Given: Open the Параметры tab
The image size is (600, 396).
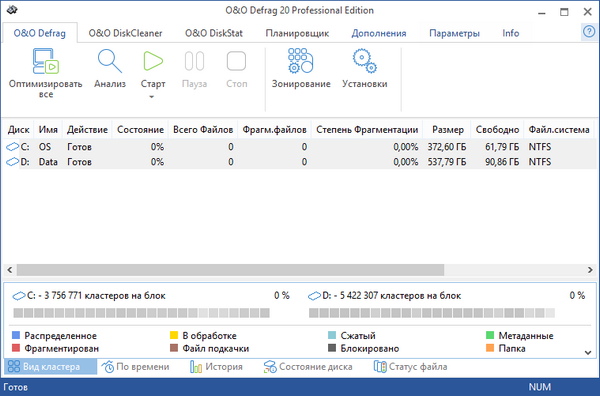Looking at the screenshot, I should tap(454, 33).
